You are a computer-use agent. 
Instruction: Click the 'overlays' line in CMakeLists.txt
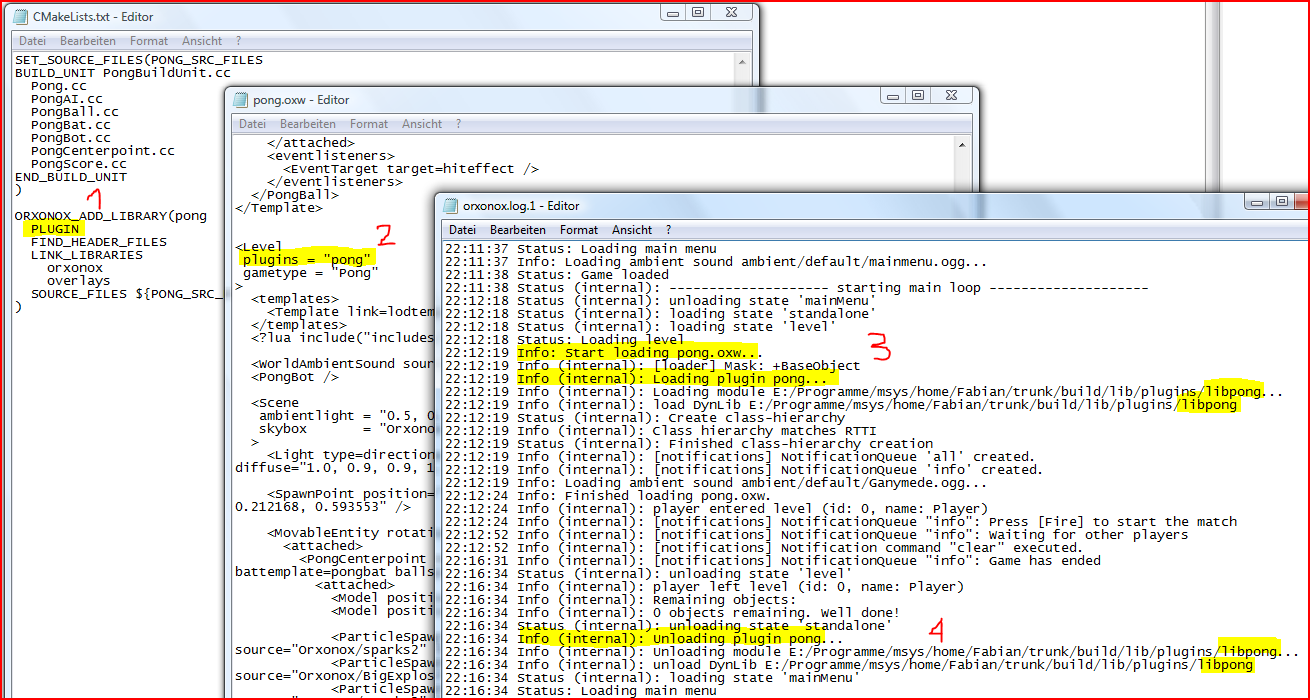click(x=78, y=281)
